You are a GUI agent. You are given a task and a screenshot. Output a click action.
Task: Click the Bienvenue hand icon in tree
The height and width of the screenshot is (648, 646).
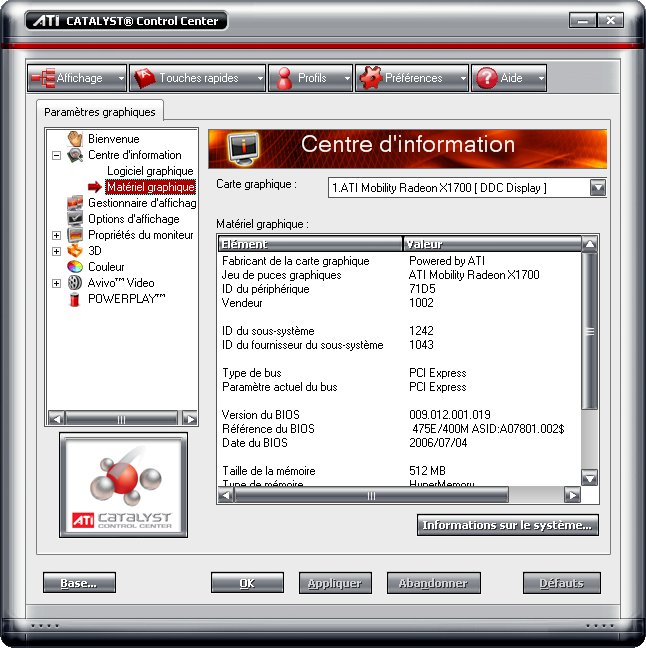click(x=74, y=139)
